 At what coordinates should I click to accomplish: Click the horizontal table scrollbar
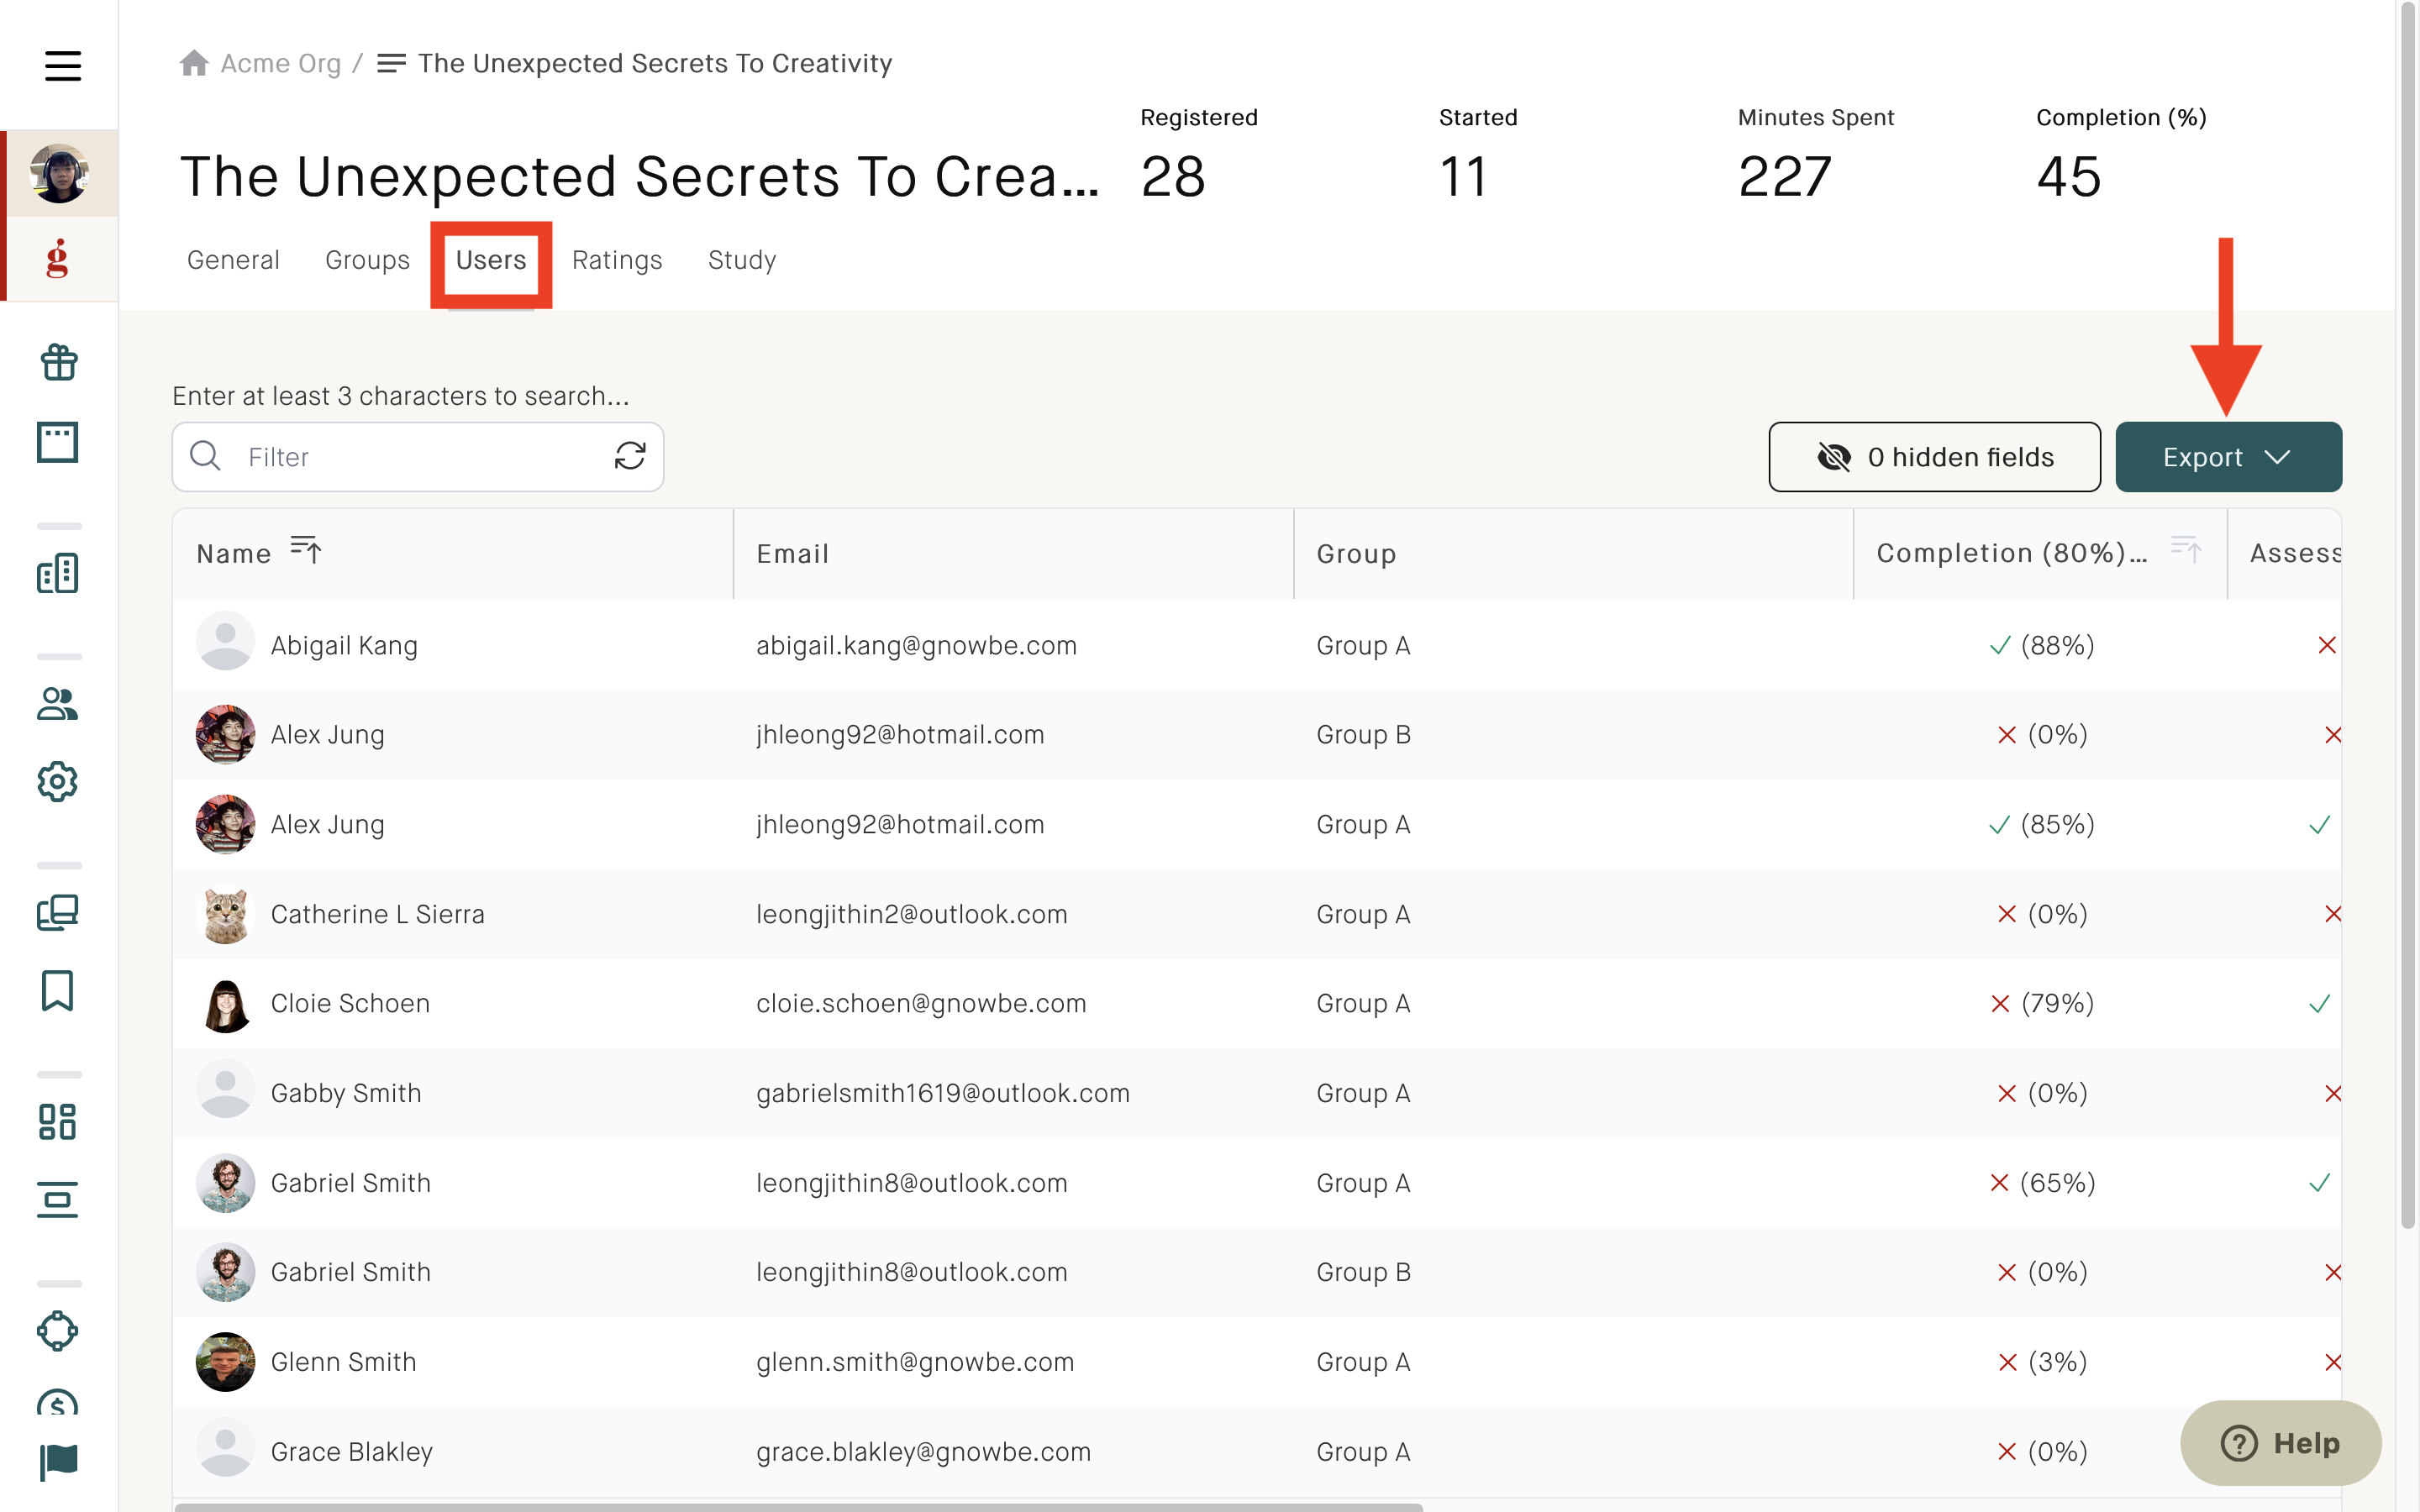click(x=798, y=1507)
